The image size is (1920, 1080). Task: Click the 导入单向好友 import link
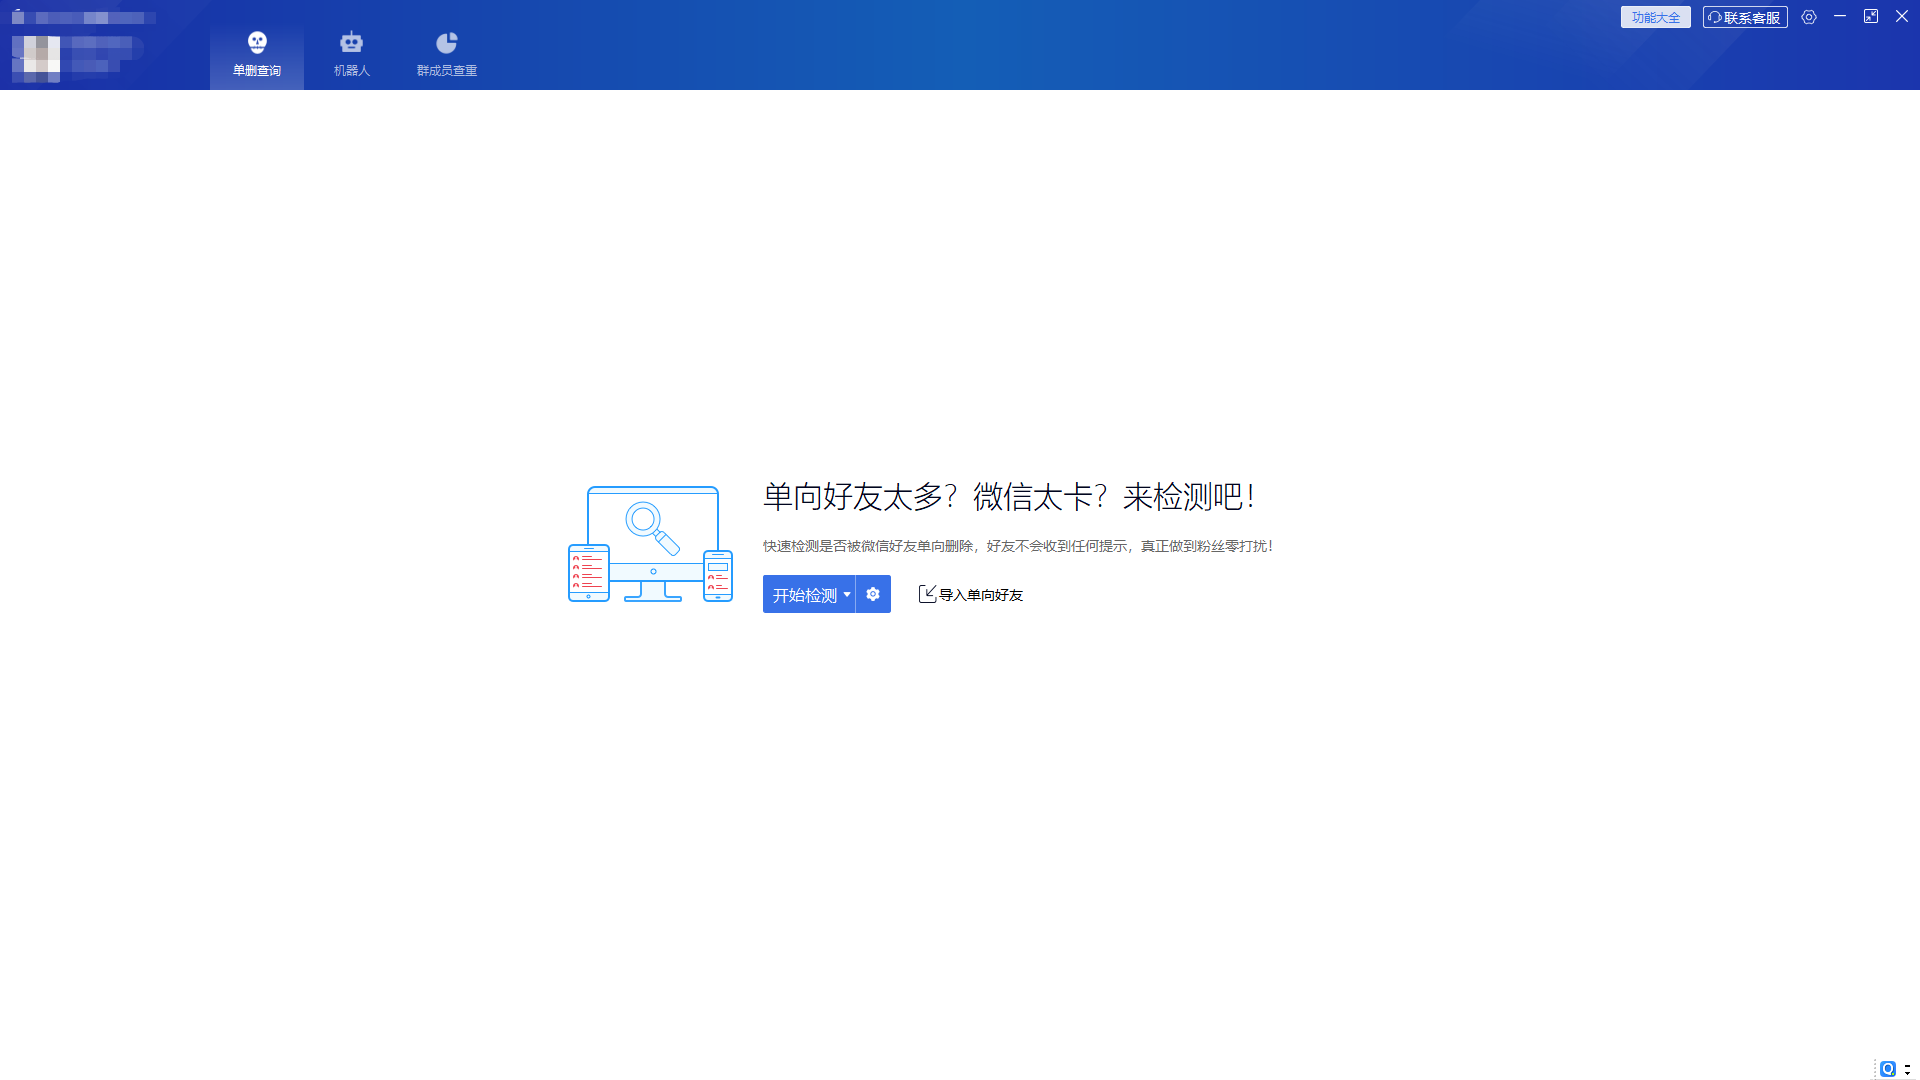pyautogui.click(x=971, y=595)
